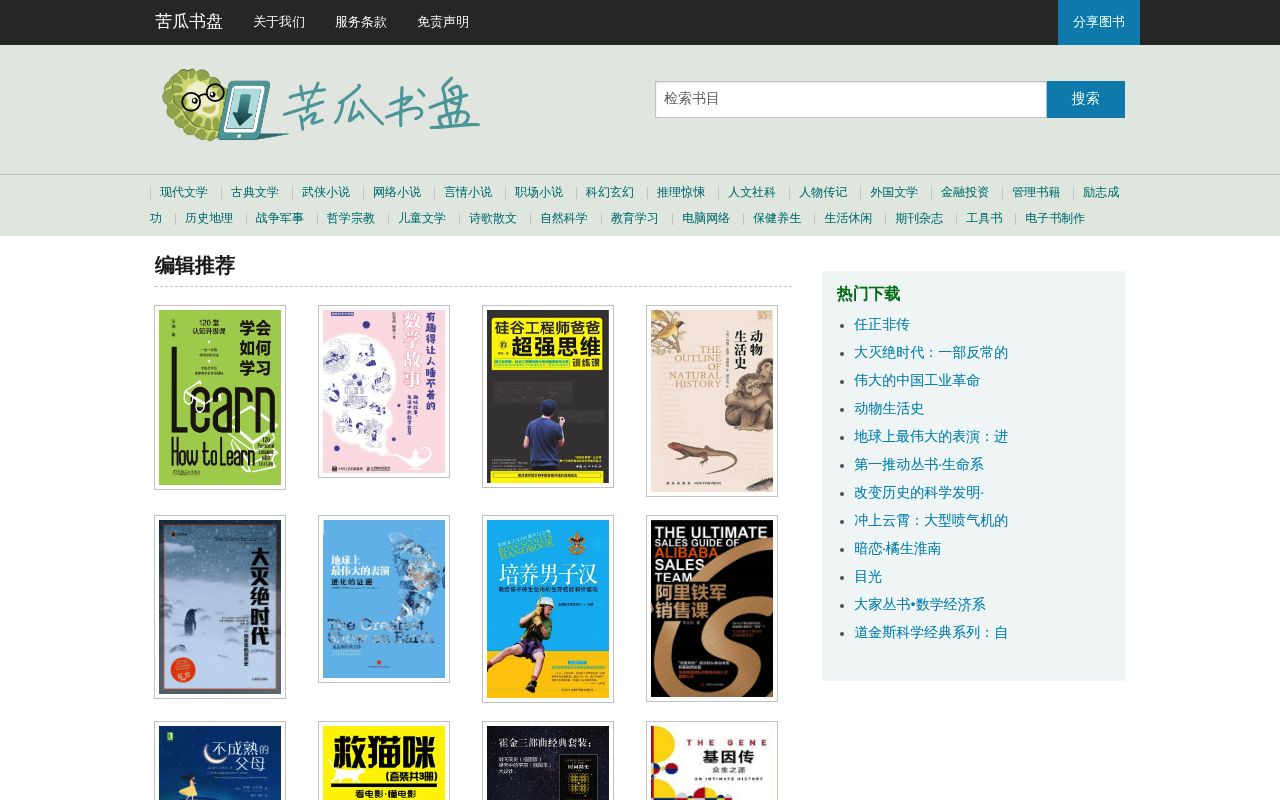
Task: Open the 霍金三部曲经典套装 book cover
Action: (548, 761)
